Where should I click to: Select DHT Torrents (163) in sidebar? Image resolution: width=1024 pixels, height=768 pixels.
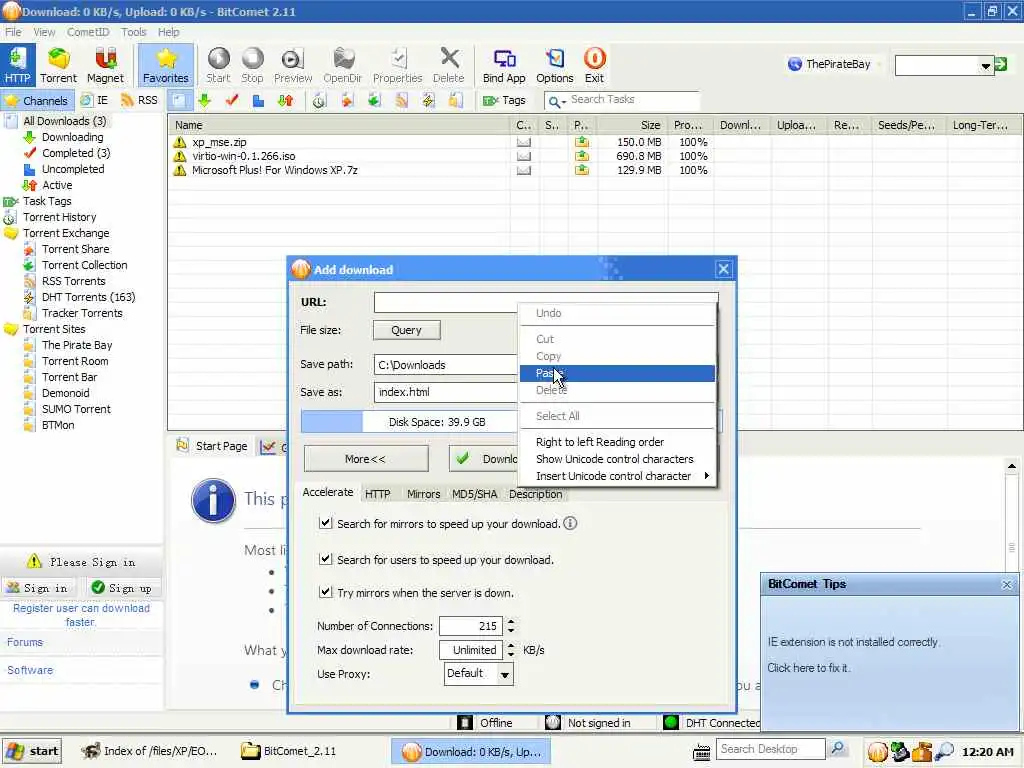point(88,297)
